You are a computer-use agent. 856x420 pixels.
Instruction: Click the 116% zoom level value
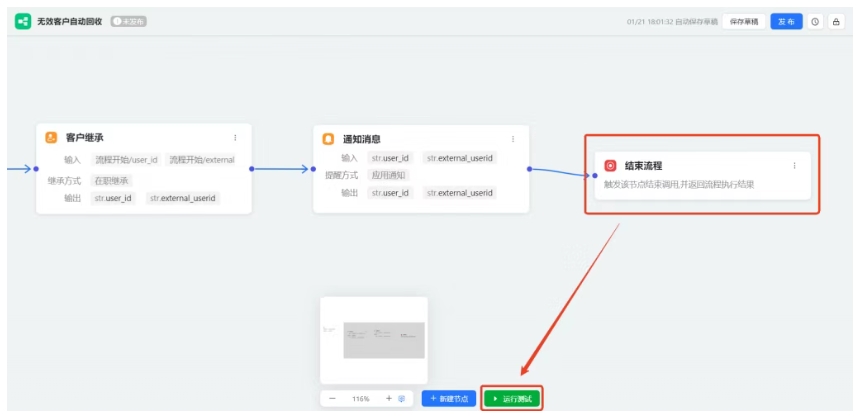pyautogui.click(x=361, y=398)
